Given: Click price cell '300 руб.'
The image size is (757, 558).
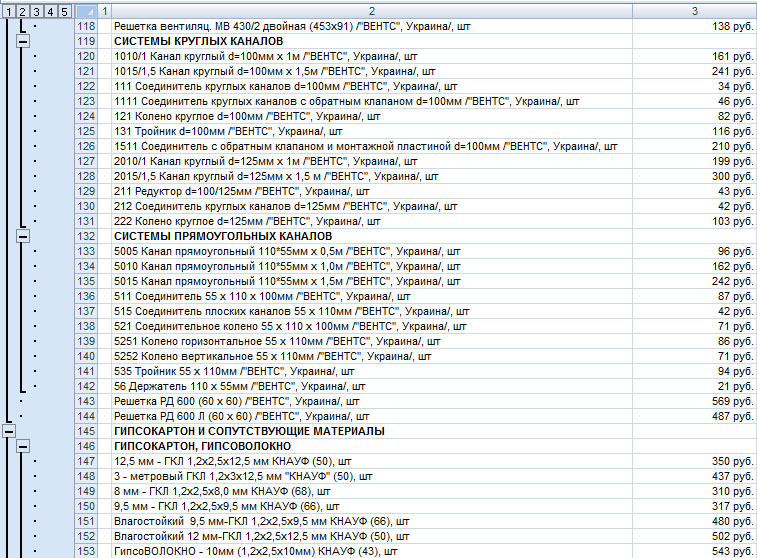Looking at the screenshot, I should tap(695, 176).
